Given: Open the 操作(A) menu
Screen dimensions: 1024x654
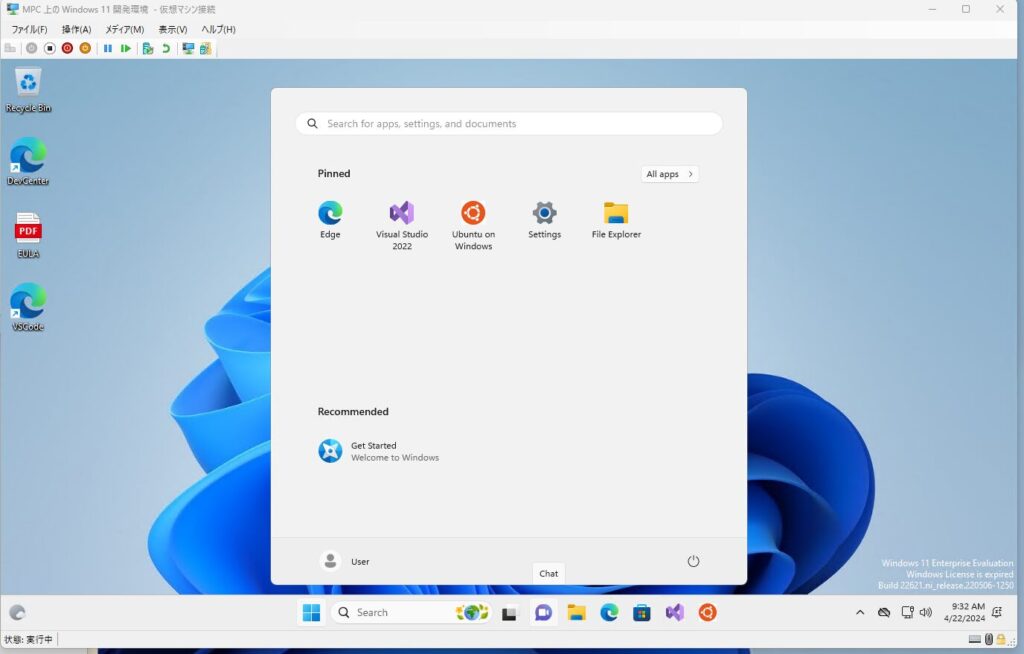Looking at the screenshot, I should [76, 29].
